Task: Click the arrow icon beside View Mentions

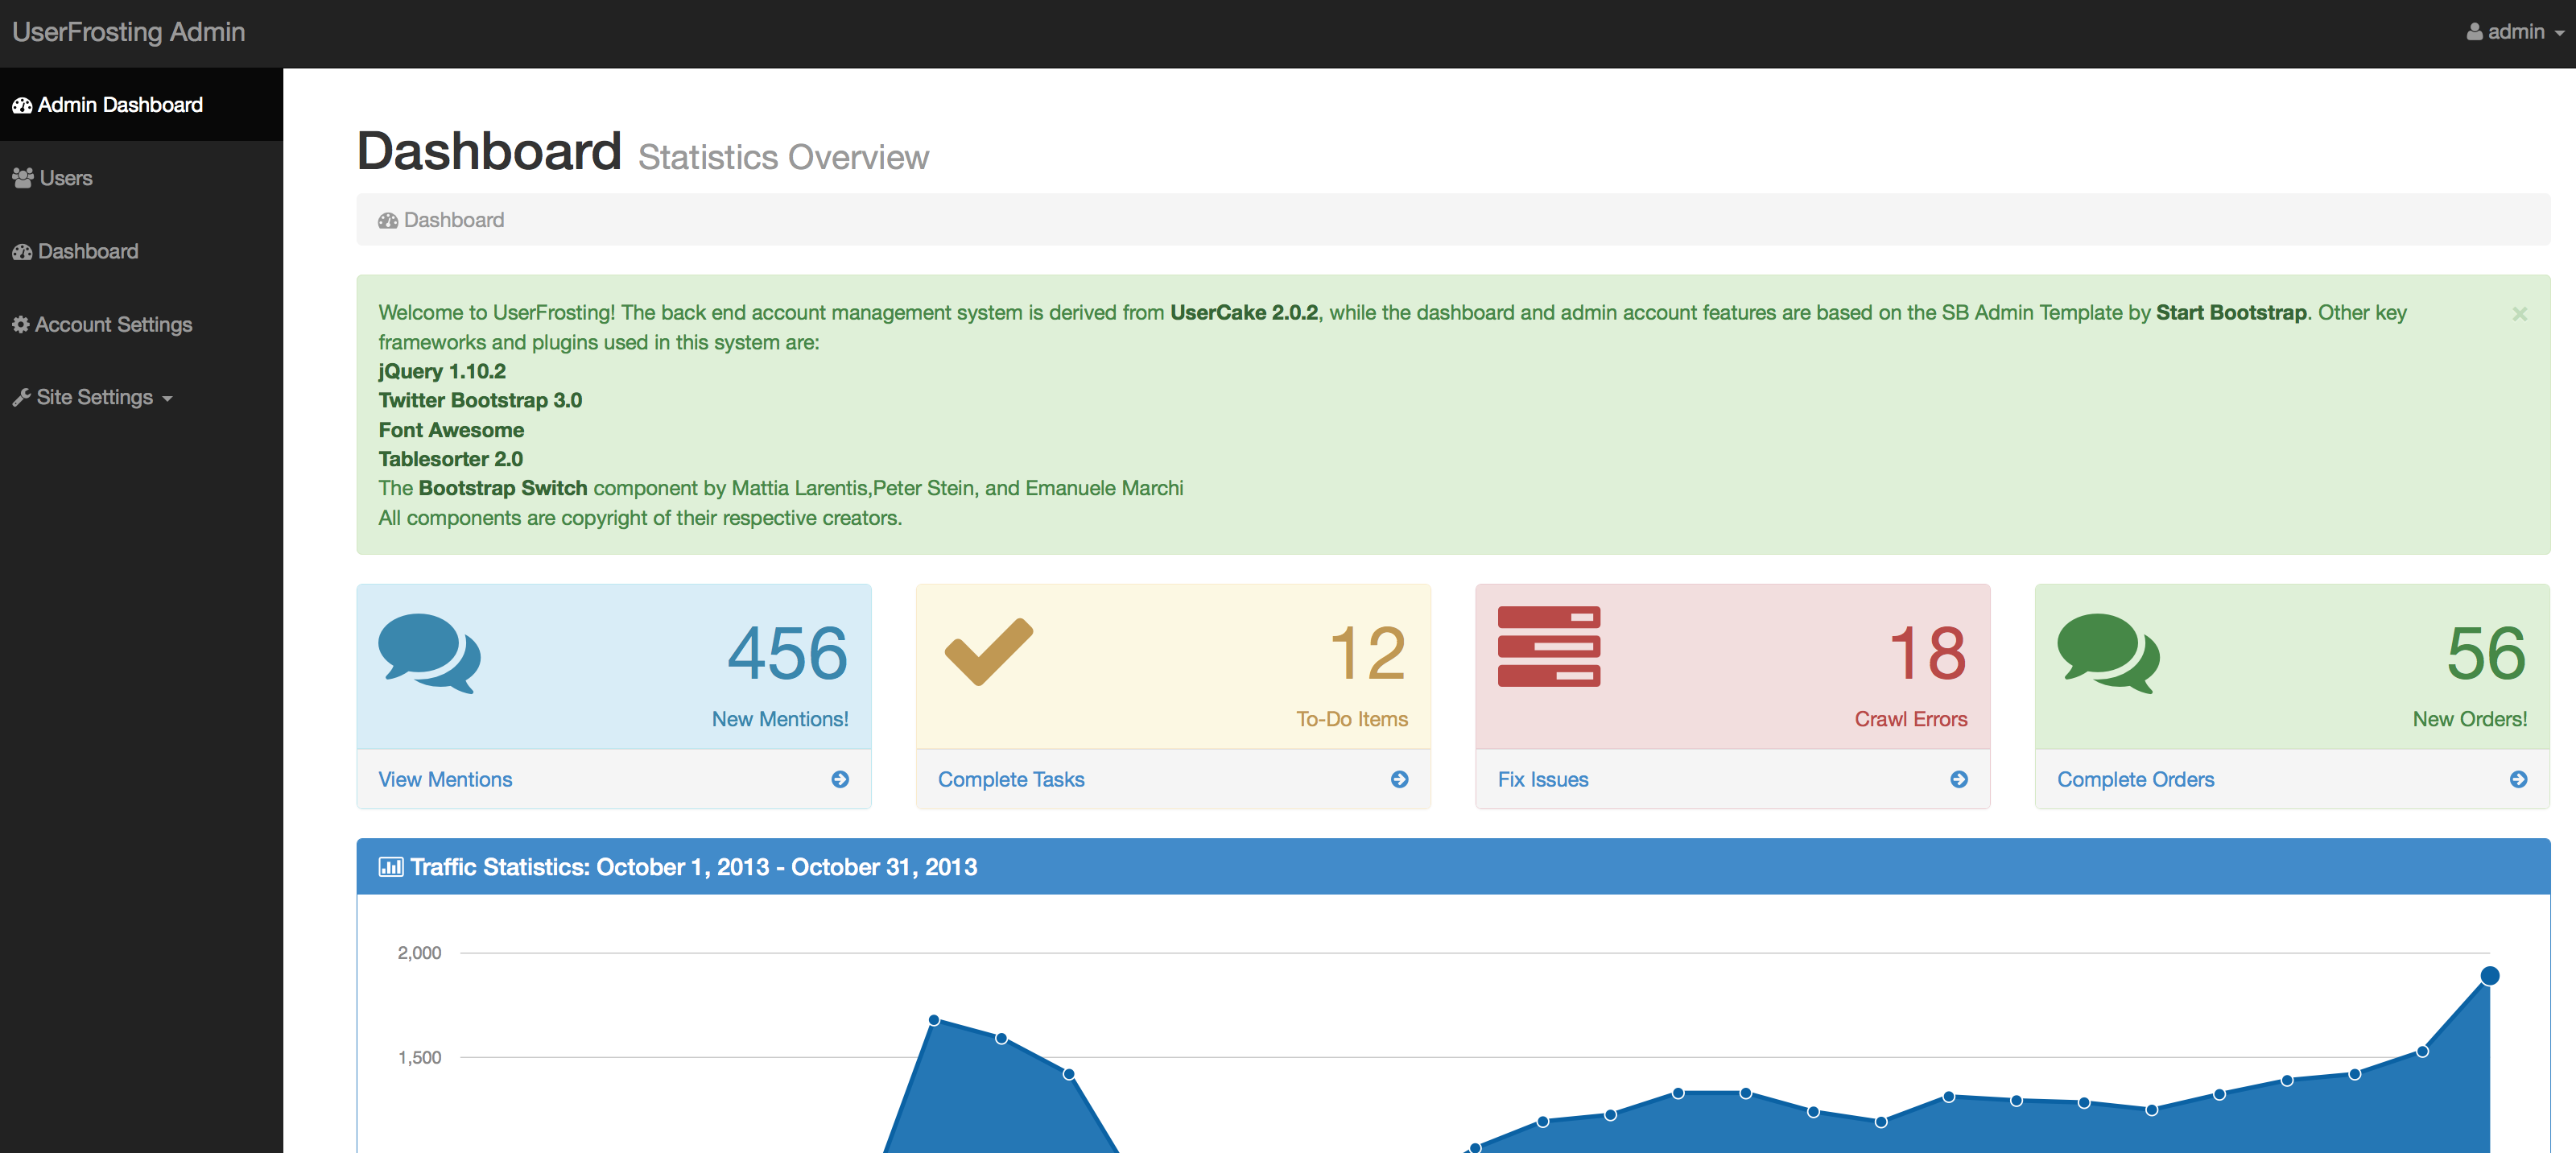Action: 840,779
